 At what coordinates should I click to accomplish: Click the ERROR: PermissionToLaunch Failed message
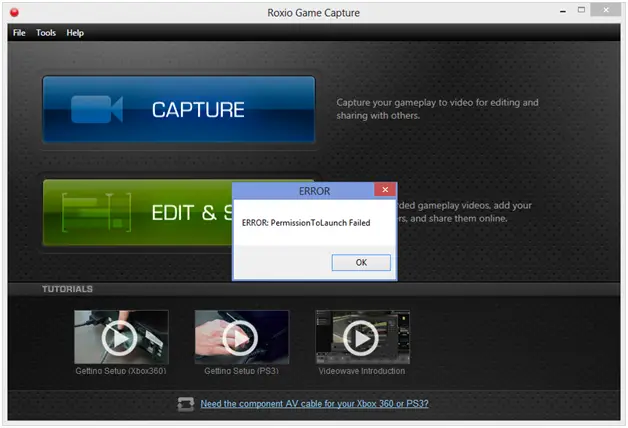(306, 223)
